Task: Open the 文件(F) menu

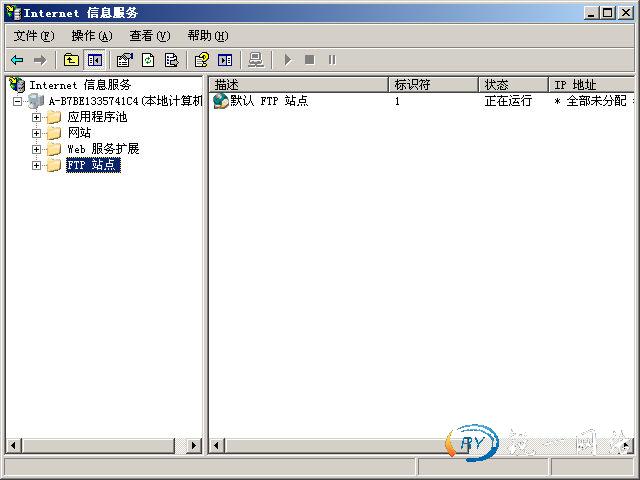Action: pos(34,36)
